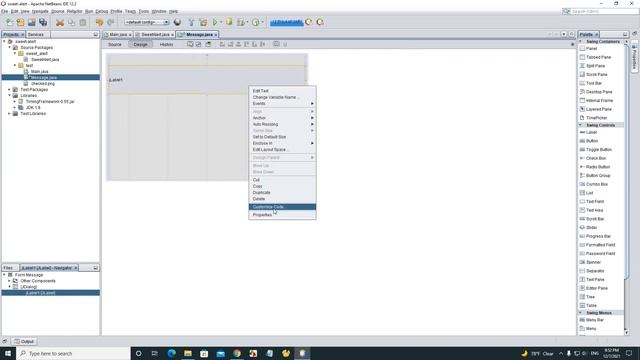
Task: Pick Check Box from the palette
Action: 596,158
